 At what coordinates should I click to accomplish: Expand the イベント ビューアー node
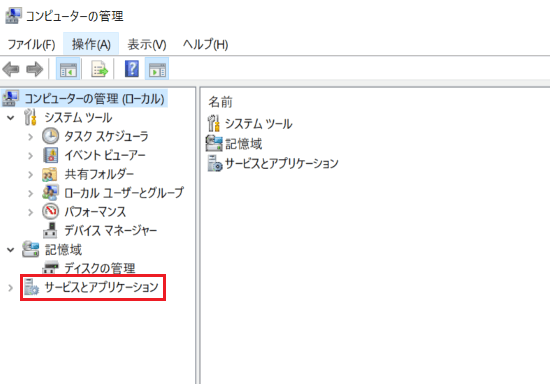click(x=31, y=156)
